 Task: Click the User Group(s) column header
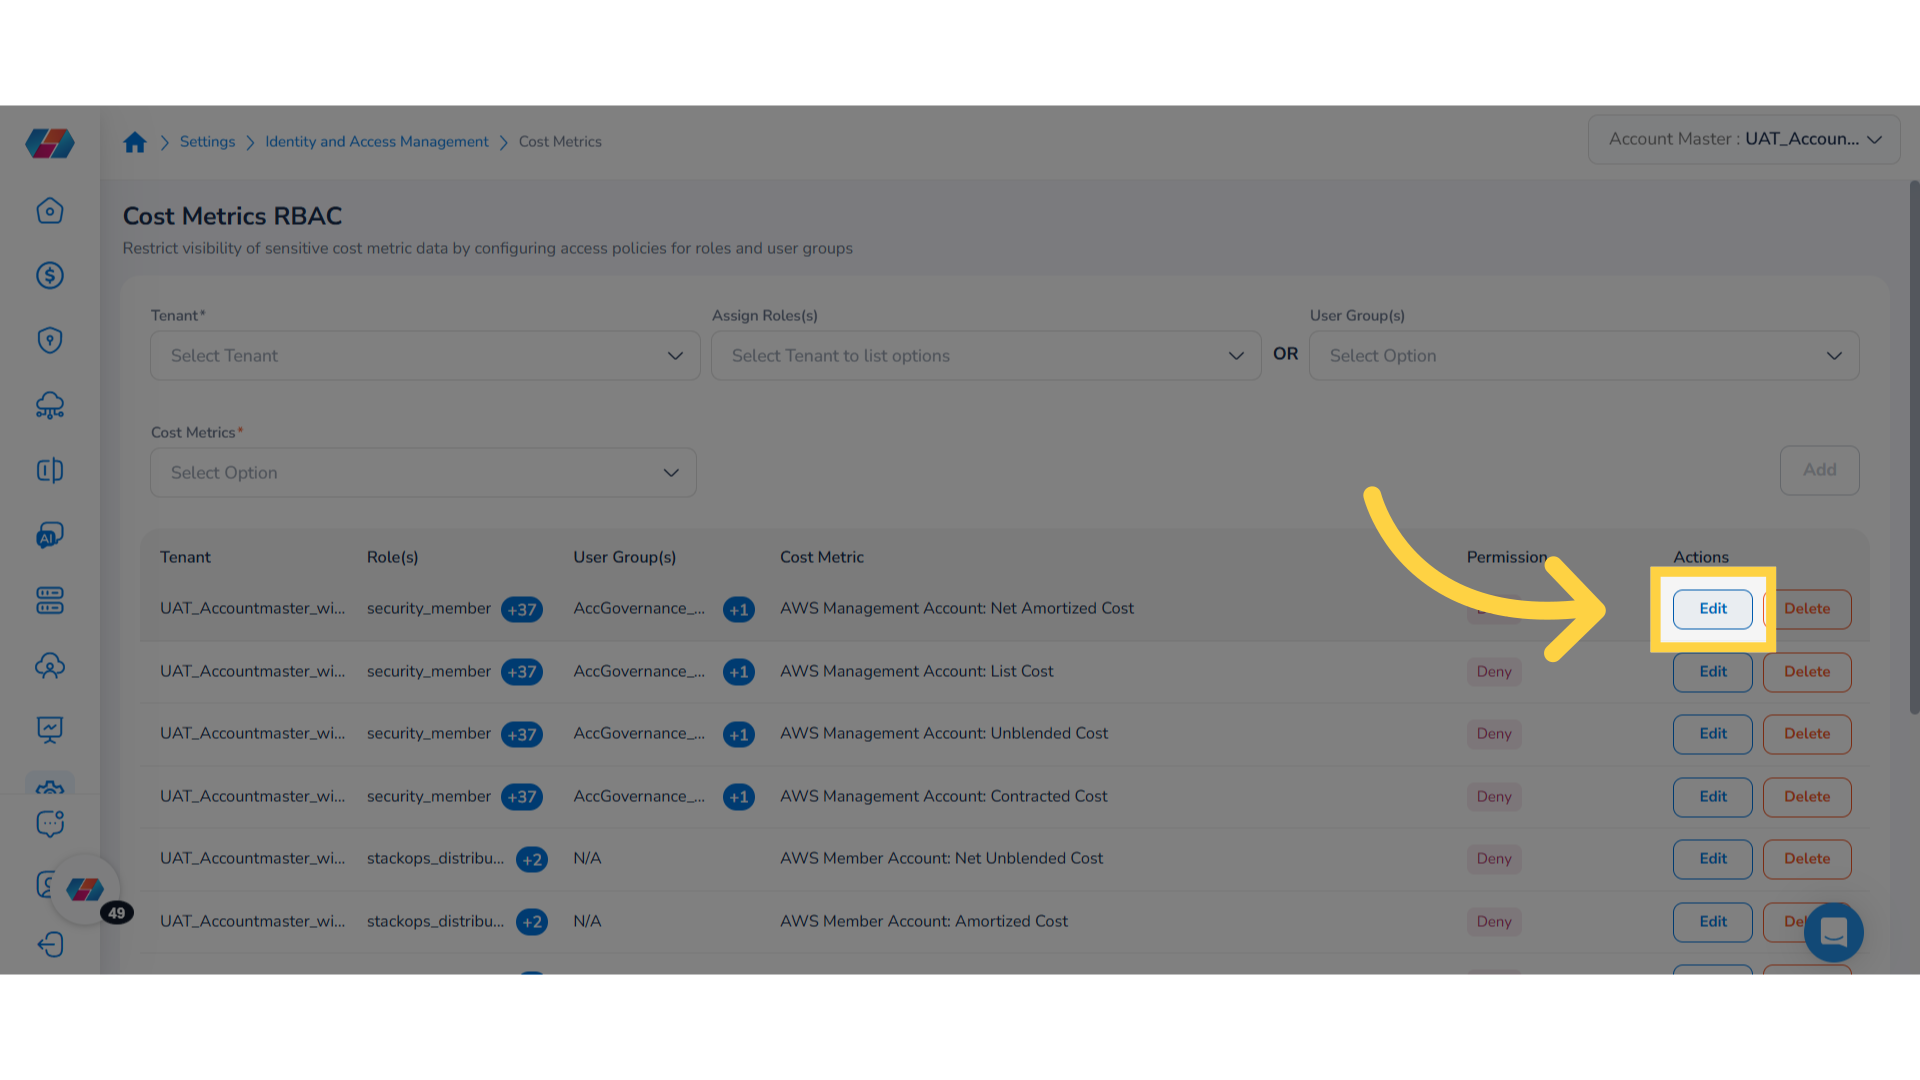click(624, 558)
